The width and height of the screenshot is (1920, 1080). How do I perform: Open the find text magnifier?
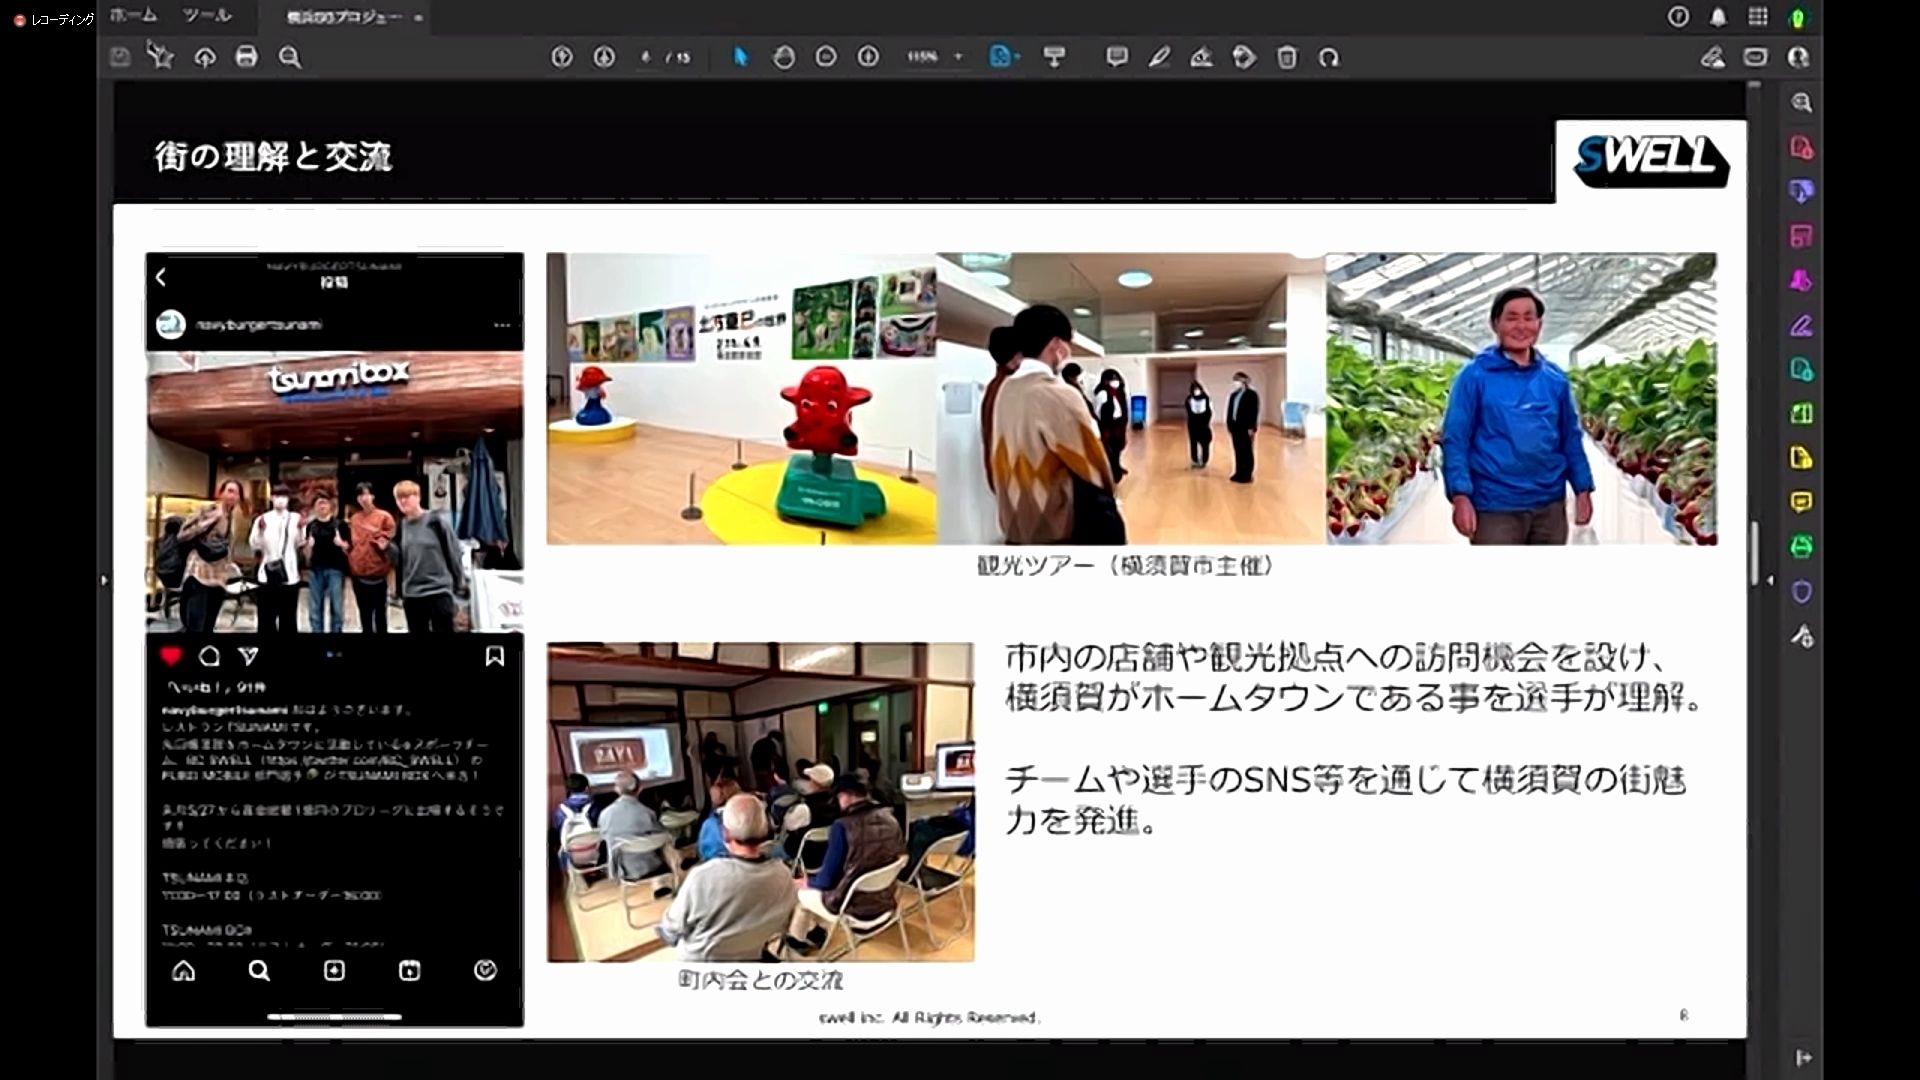pyautogui.click(x=290, y=57)
